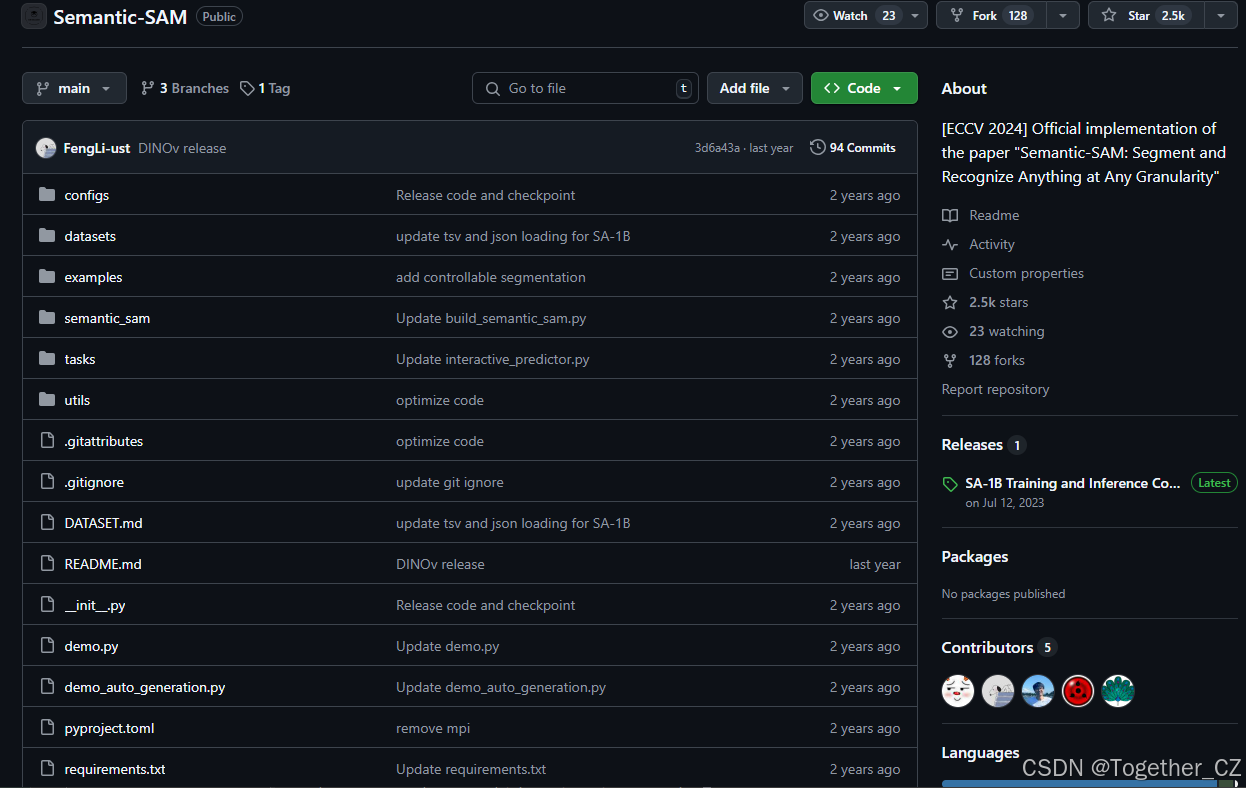
Task: Click the red-eye contributor avatar
Action: pyautogui.click(x=1078, y=691)
